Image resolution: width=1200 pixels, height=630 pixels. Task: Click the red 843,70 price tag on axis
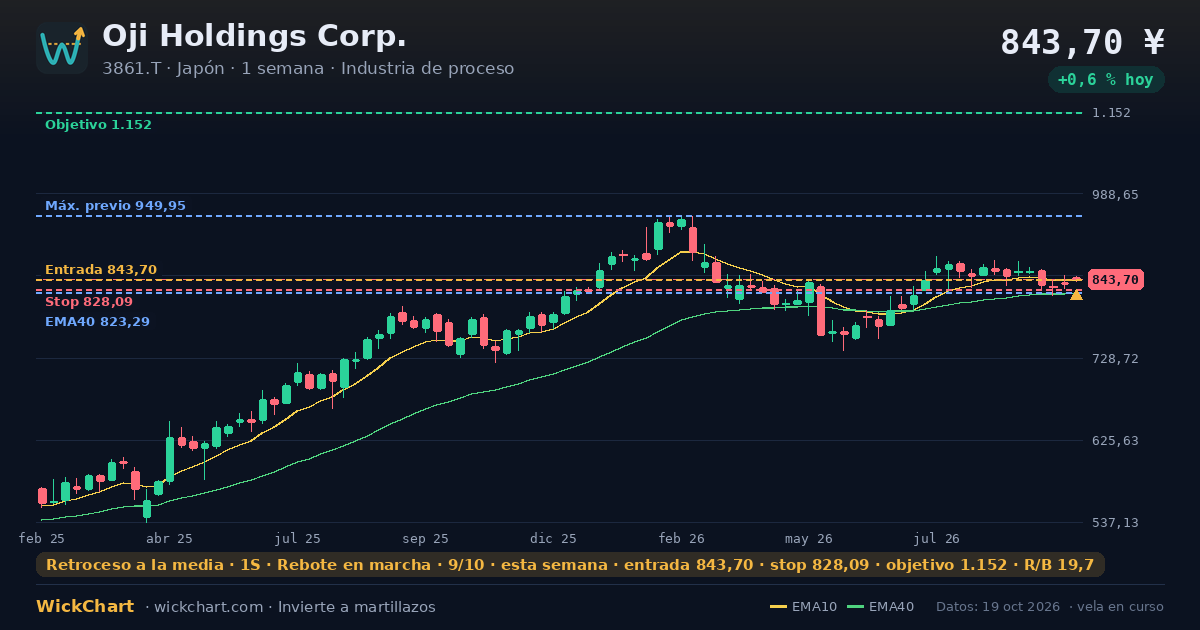(1116, 280)
